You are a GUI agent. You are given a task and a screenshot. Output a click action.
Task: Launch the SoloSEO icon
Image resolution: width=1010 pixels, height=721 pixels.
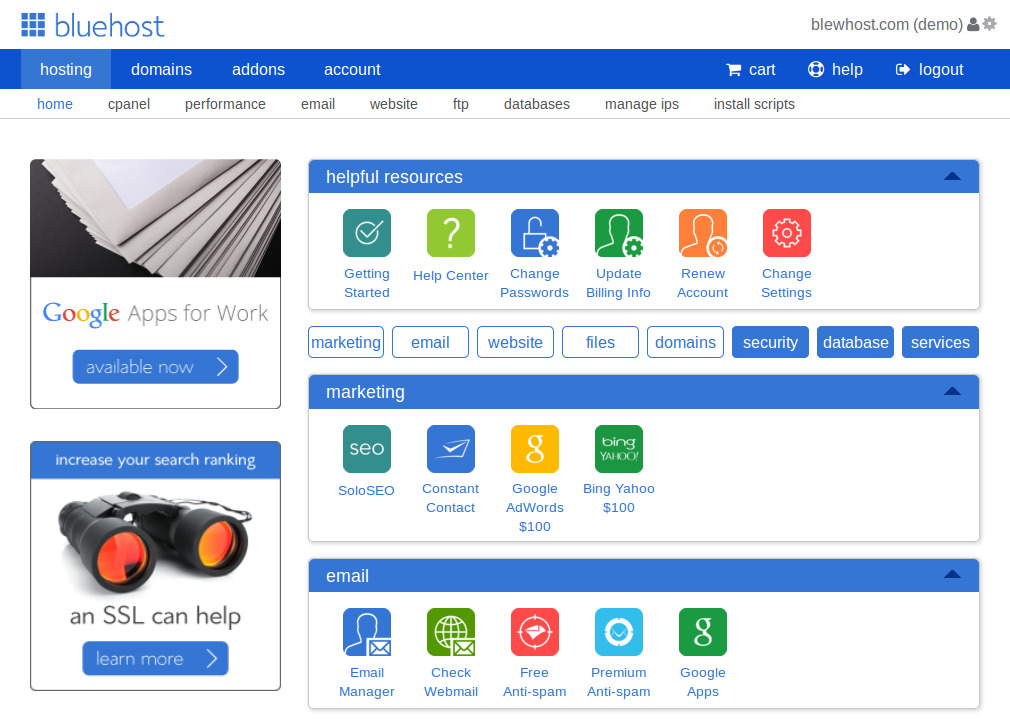tap(367, 448)
